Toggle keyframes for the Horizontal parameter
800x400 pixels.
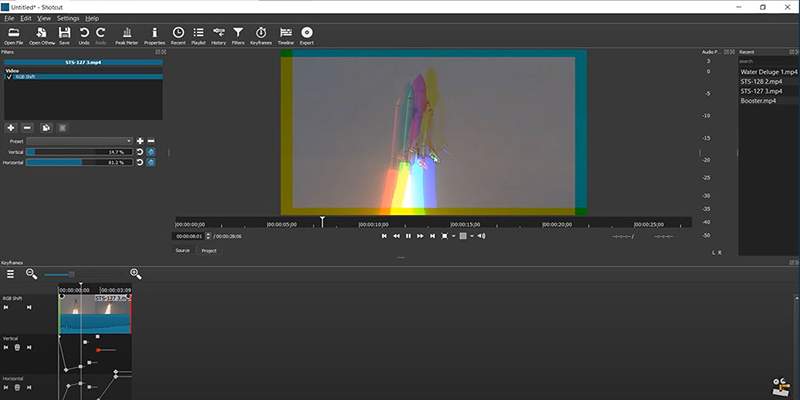pos(151,162)
